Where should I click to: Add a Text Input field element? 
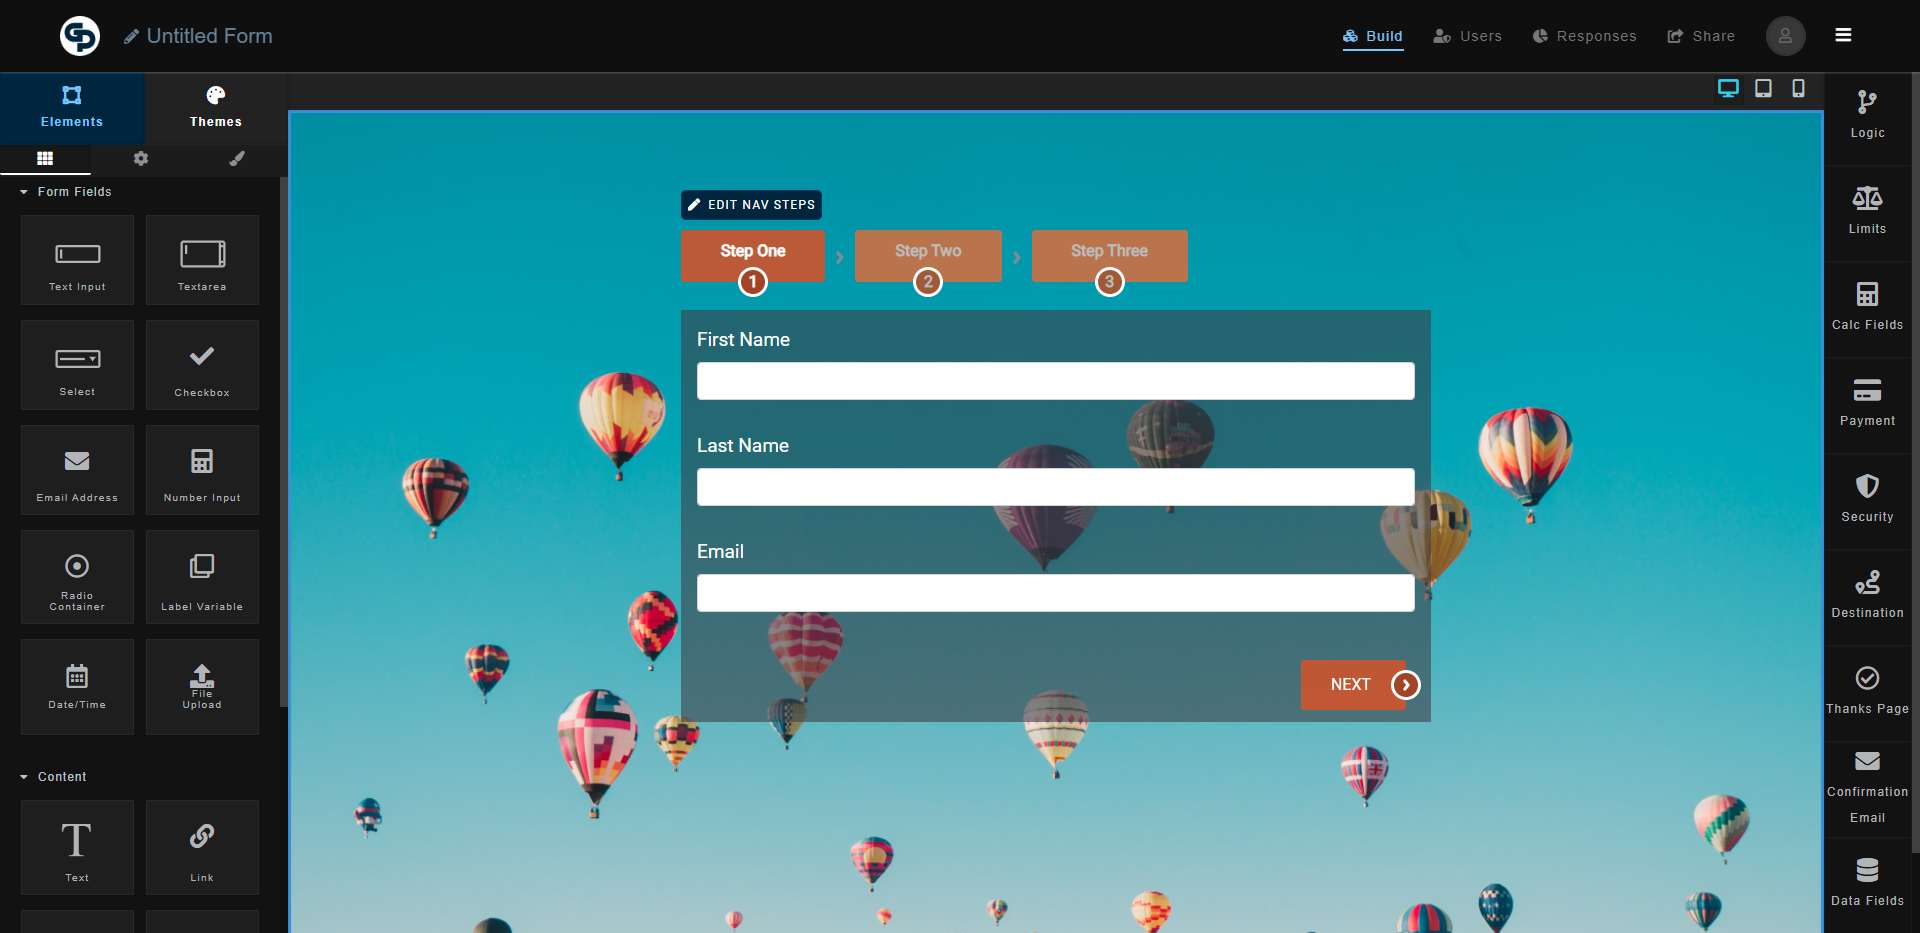[x=77, y=260]
